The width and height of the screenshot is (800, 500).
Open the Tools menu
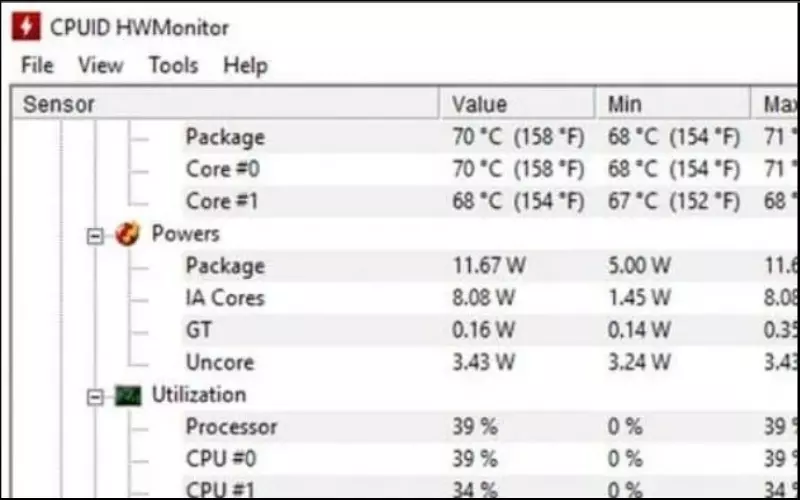click(173, 65)
